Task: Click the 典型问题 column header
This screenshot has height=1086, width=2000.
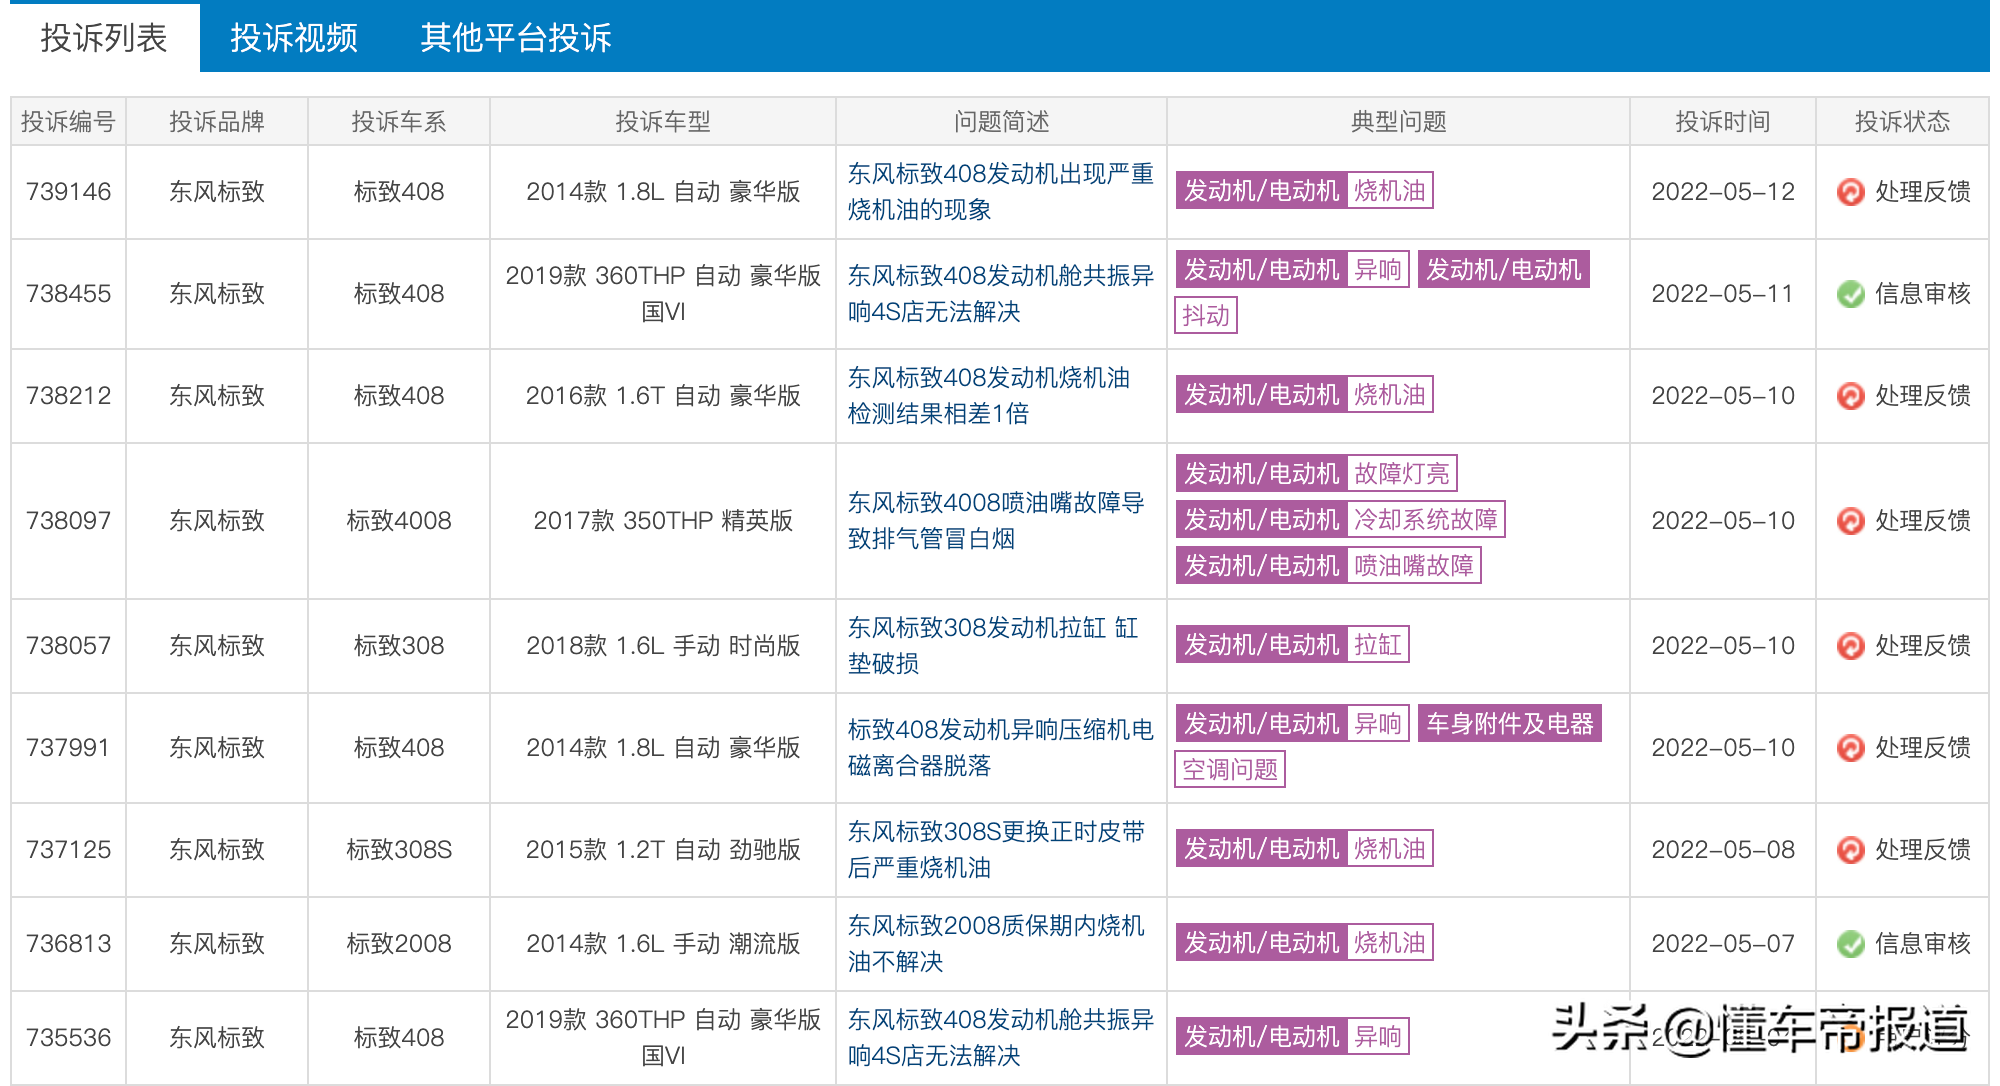Action: click(x=1398, y=122)
